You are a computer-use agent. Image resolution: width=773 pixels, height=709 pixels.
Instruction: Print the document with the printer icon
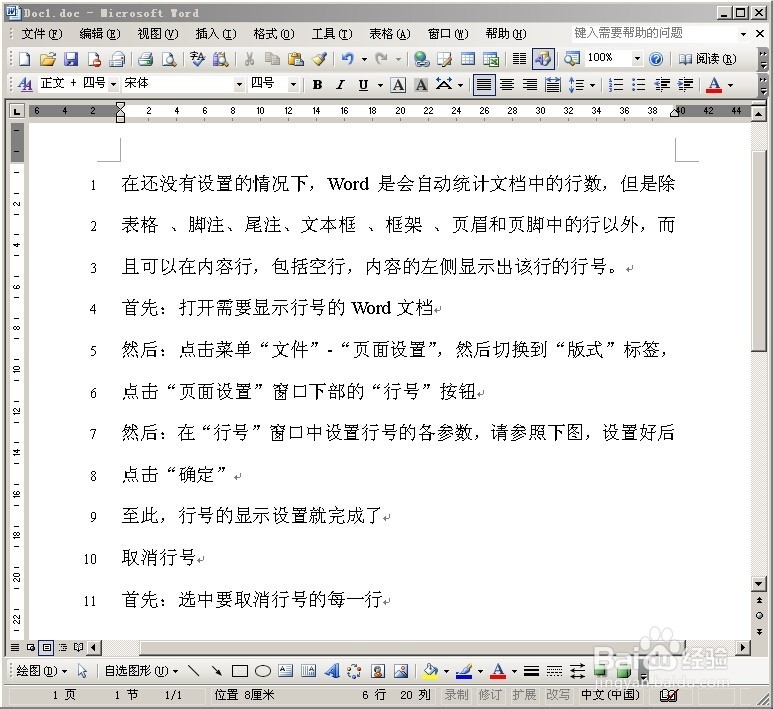145,59
